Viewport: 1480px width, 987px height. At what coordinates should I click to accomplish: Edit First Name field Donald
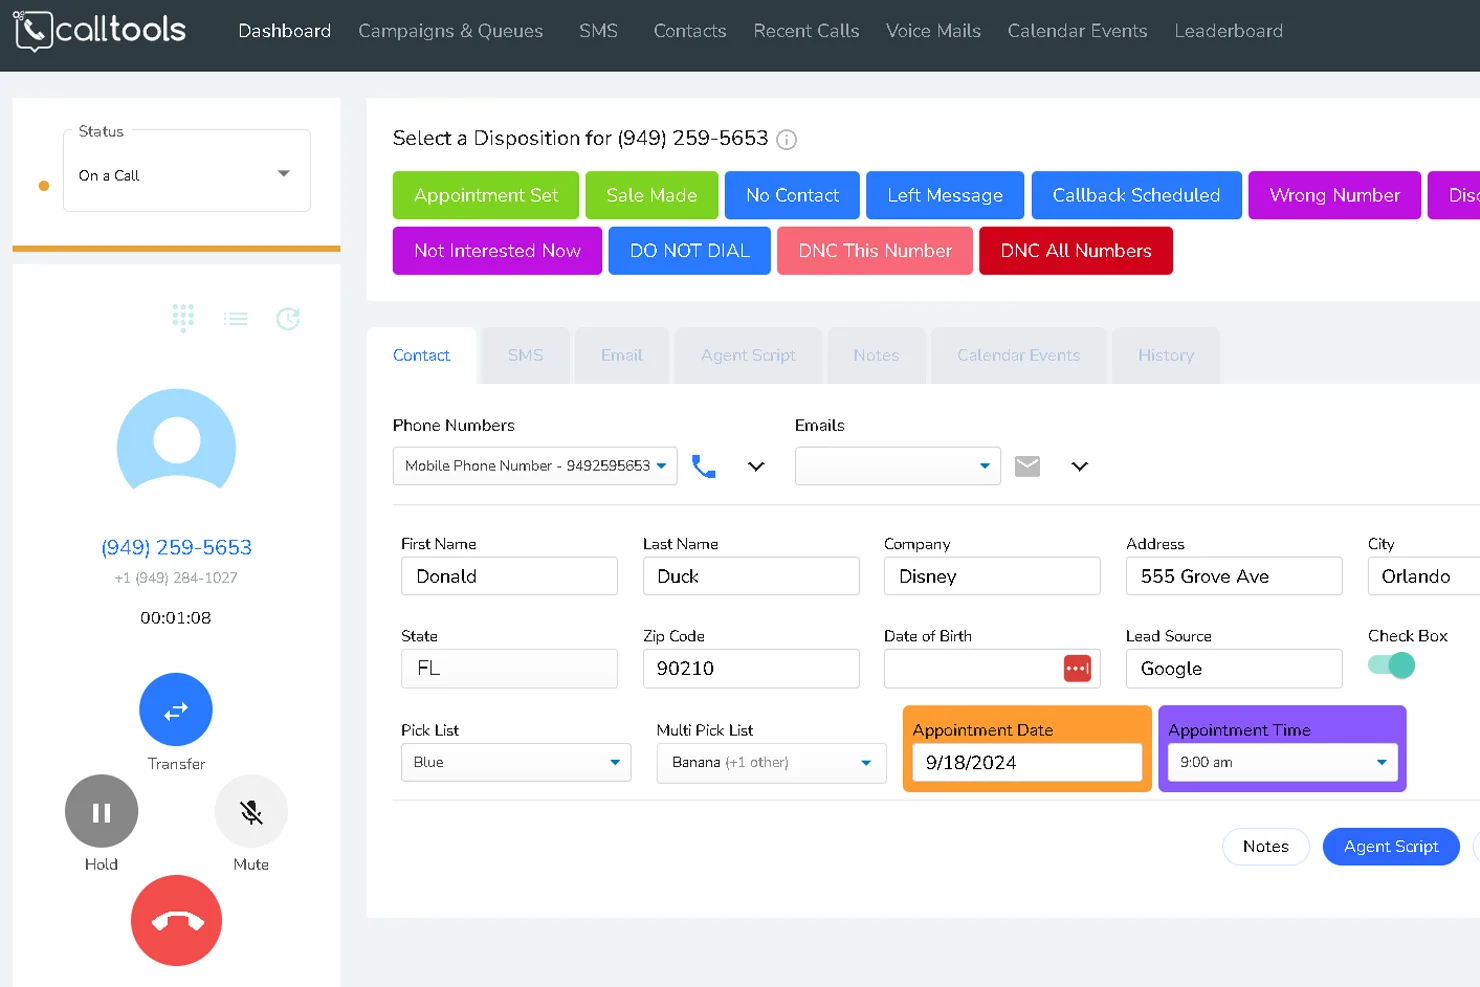pos(509,576)
